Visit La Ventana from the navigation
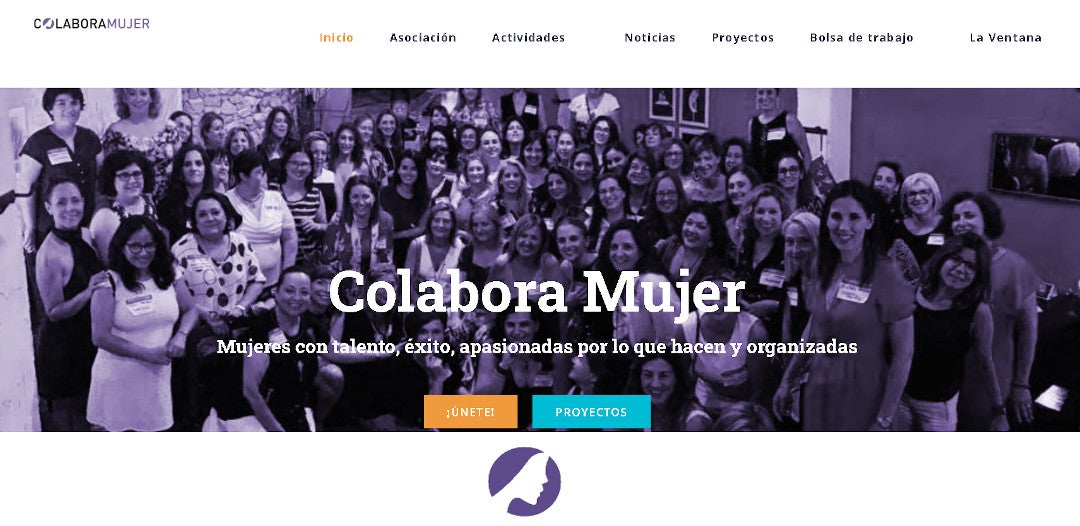 [x=1005, y=38]
